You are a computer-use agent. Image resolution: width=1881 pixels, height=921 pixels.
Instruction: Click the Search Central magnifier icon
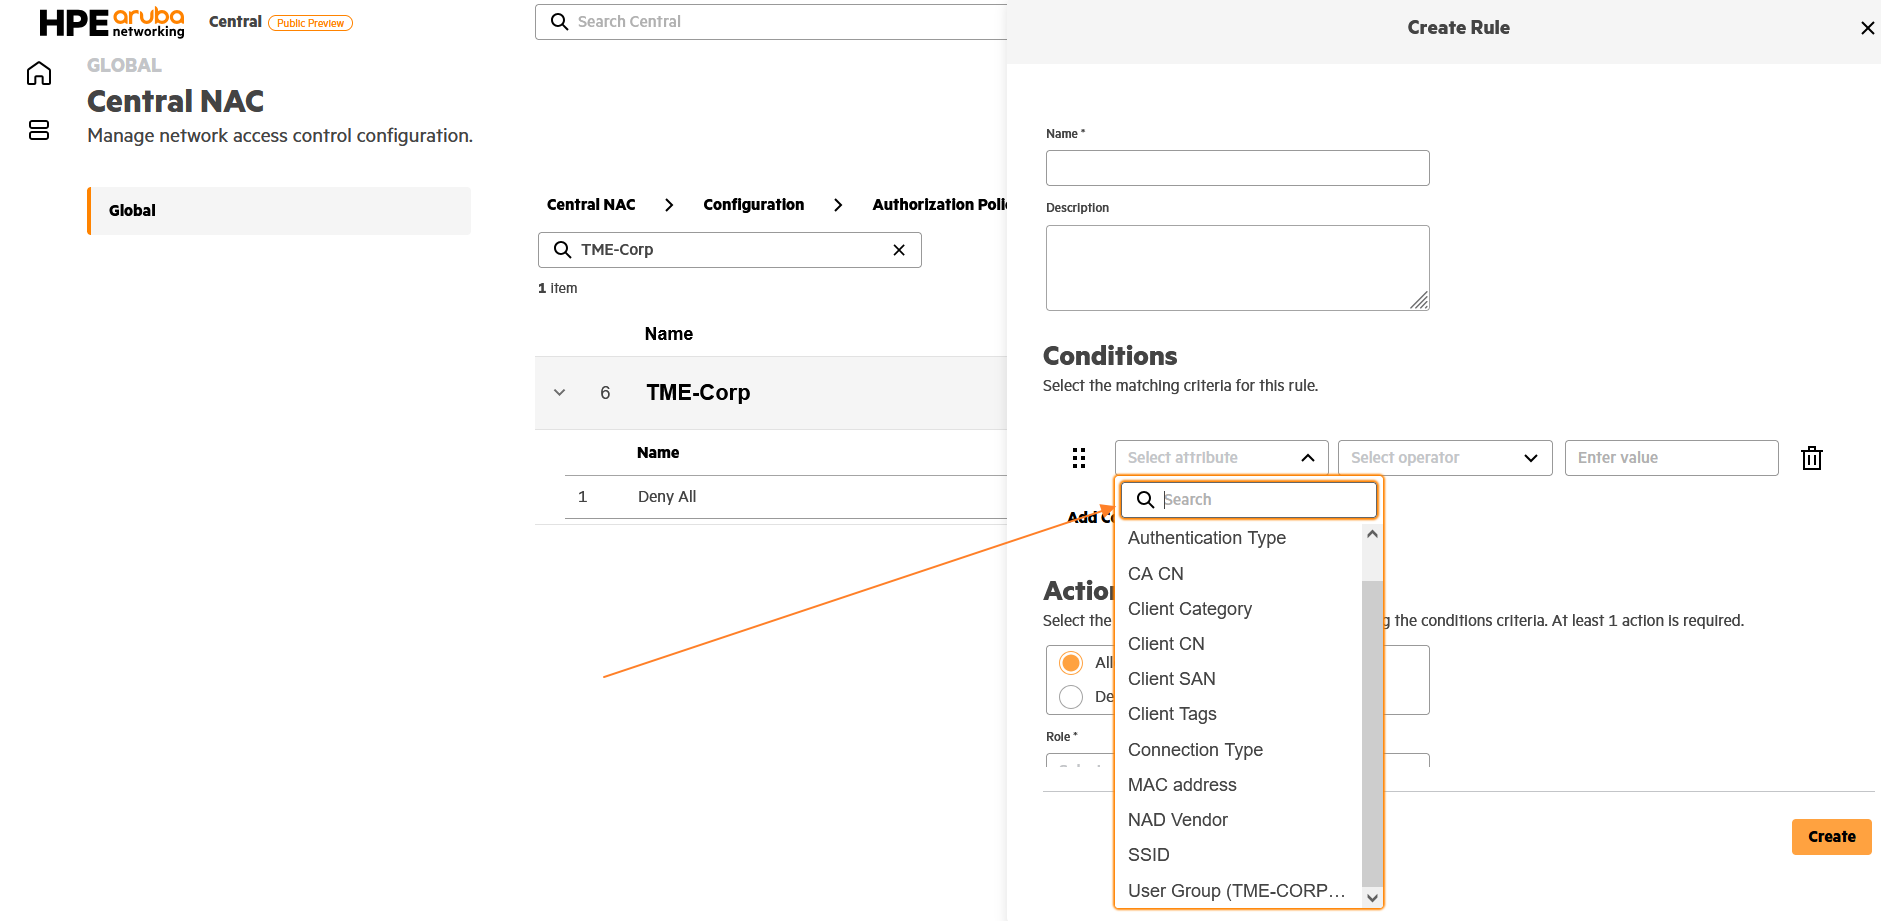(x=559, y=21)
